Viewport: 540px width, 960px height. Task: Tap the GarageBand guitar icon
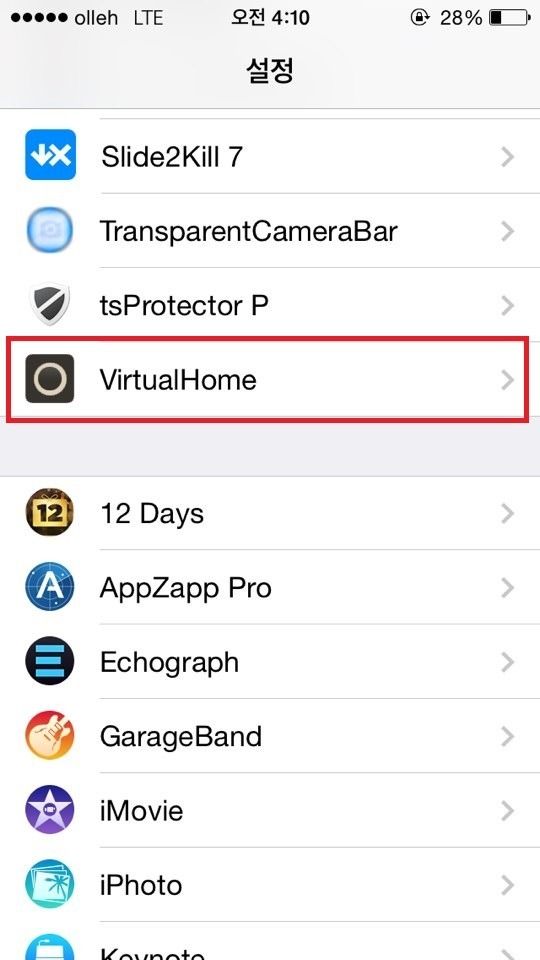coord(50,735)
